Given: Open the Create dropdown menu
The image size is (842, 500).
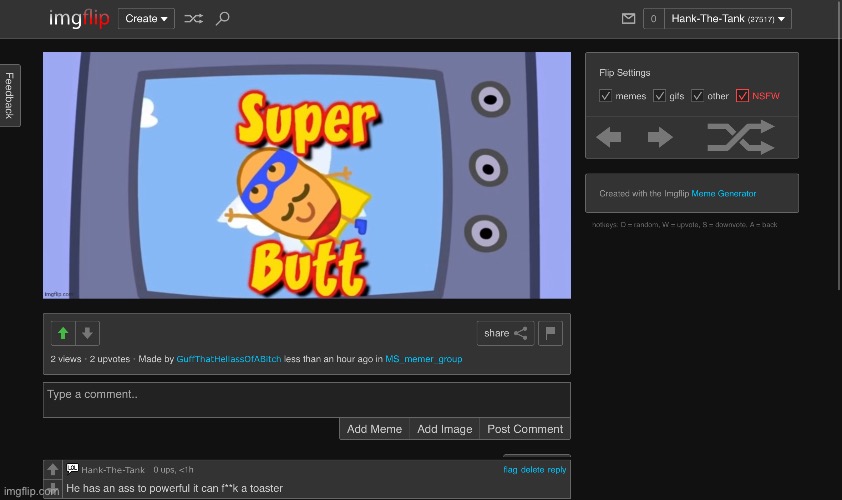Looking at the screenshot, I should [x=146, y=18].
